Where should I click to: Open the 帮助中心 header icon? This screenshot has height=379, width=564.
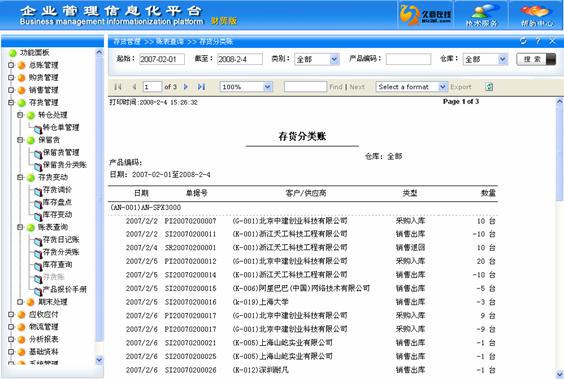(537, 14)
